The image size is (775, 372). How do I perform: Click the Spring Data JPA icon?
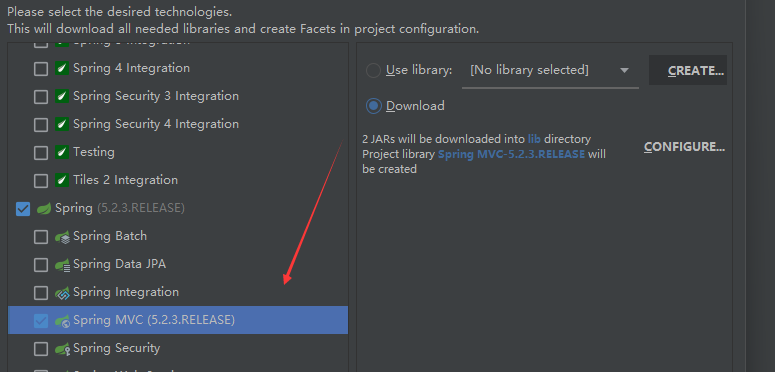pos(62,265)
